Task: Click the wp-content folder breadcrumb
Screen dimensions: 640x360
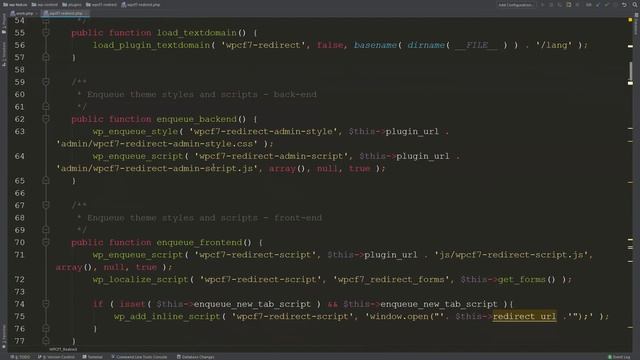Action: tap(45, 5)
